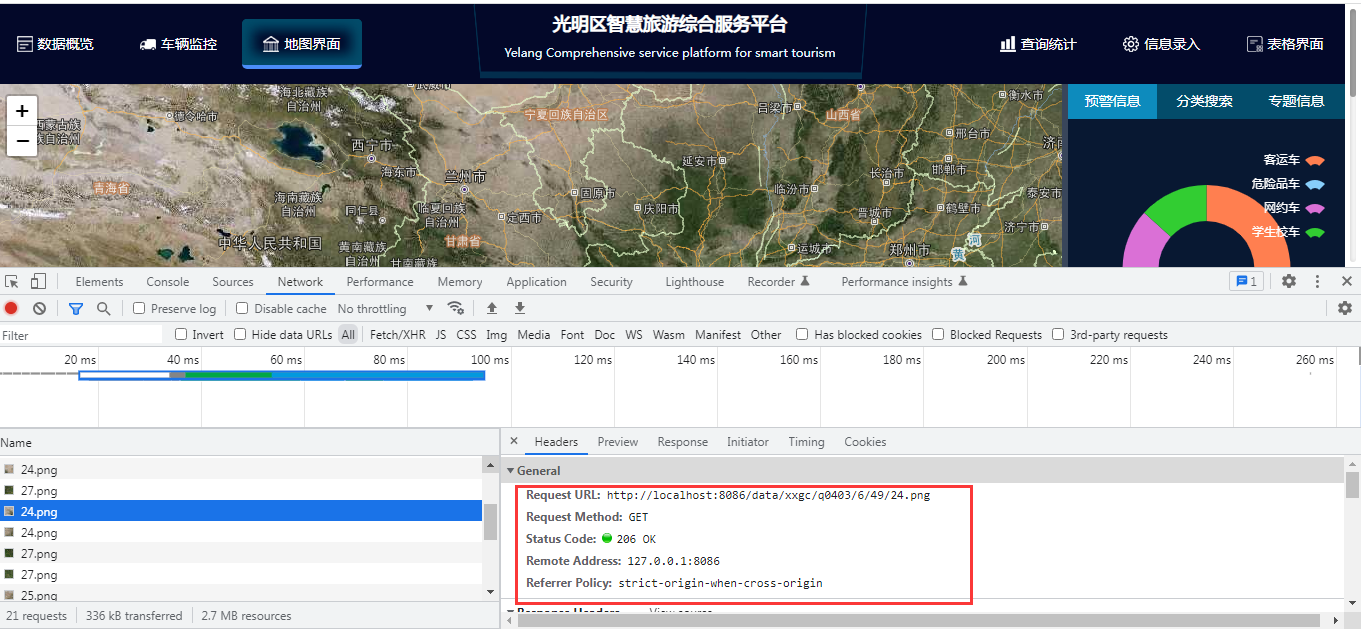Screen dimensions: 1361x629
Task: Open the 查询统计 query statistics page
Action: click(1038, 44)
